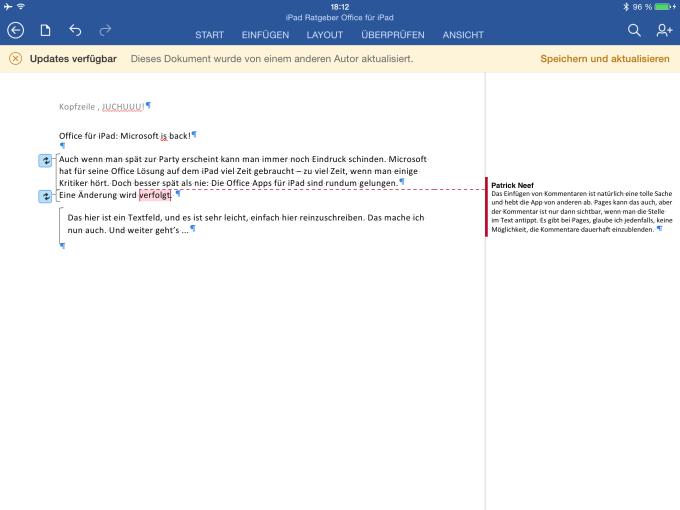This screenshot has height=510, width=680.
Task: Tap inside the text box 'Das hier ist ein Textfeld'
Action: point(245,224)
